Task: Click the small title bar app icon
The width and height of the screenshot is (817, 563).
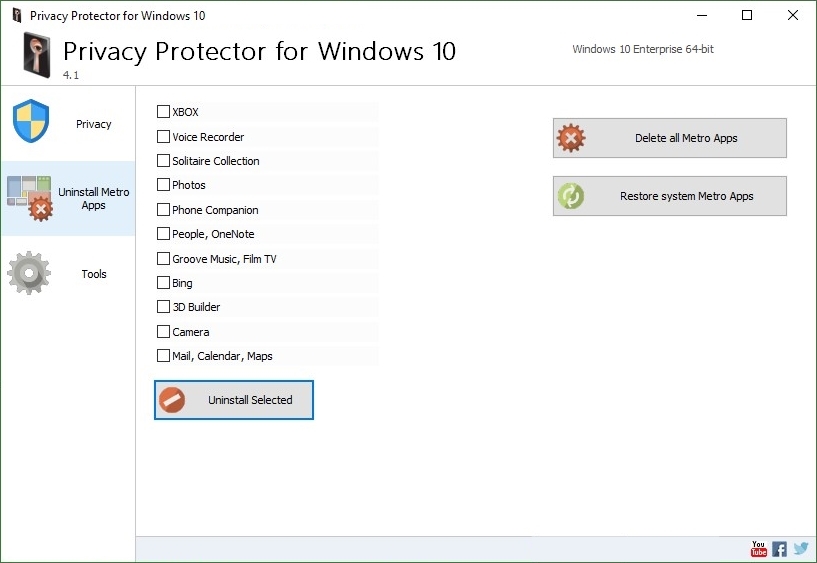Action: [x=17, y=15]
